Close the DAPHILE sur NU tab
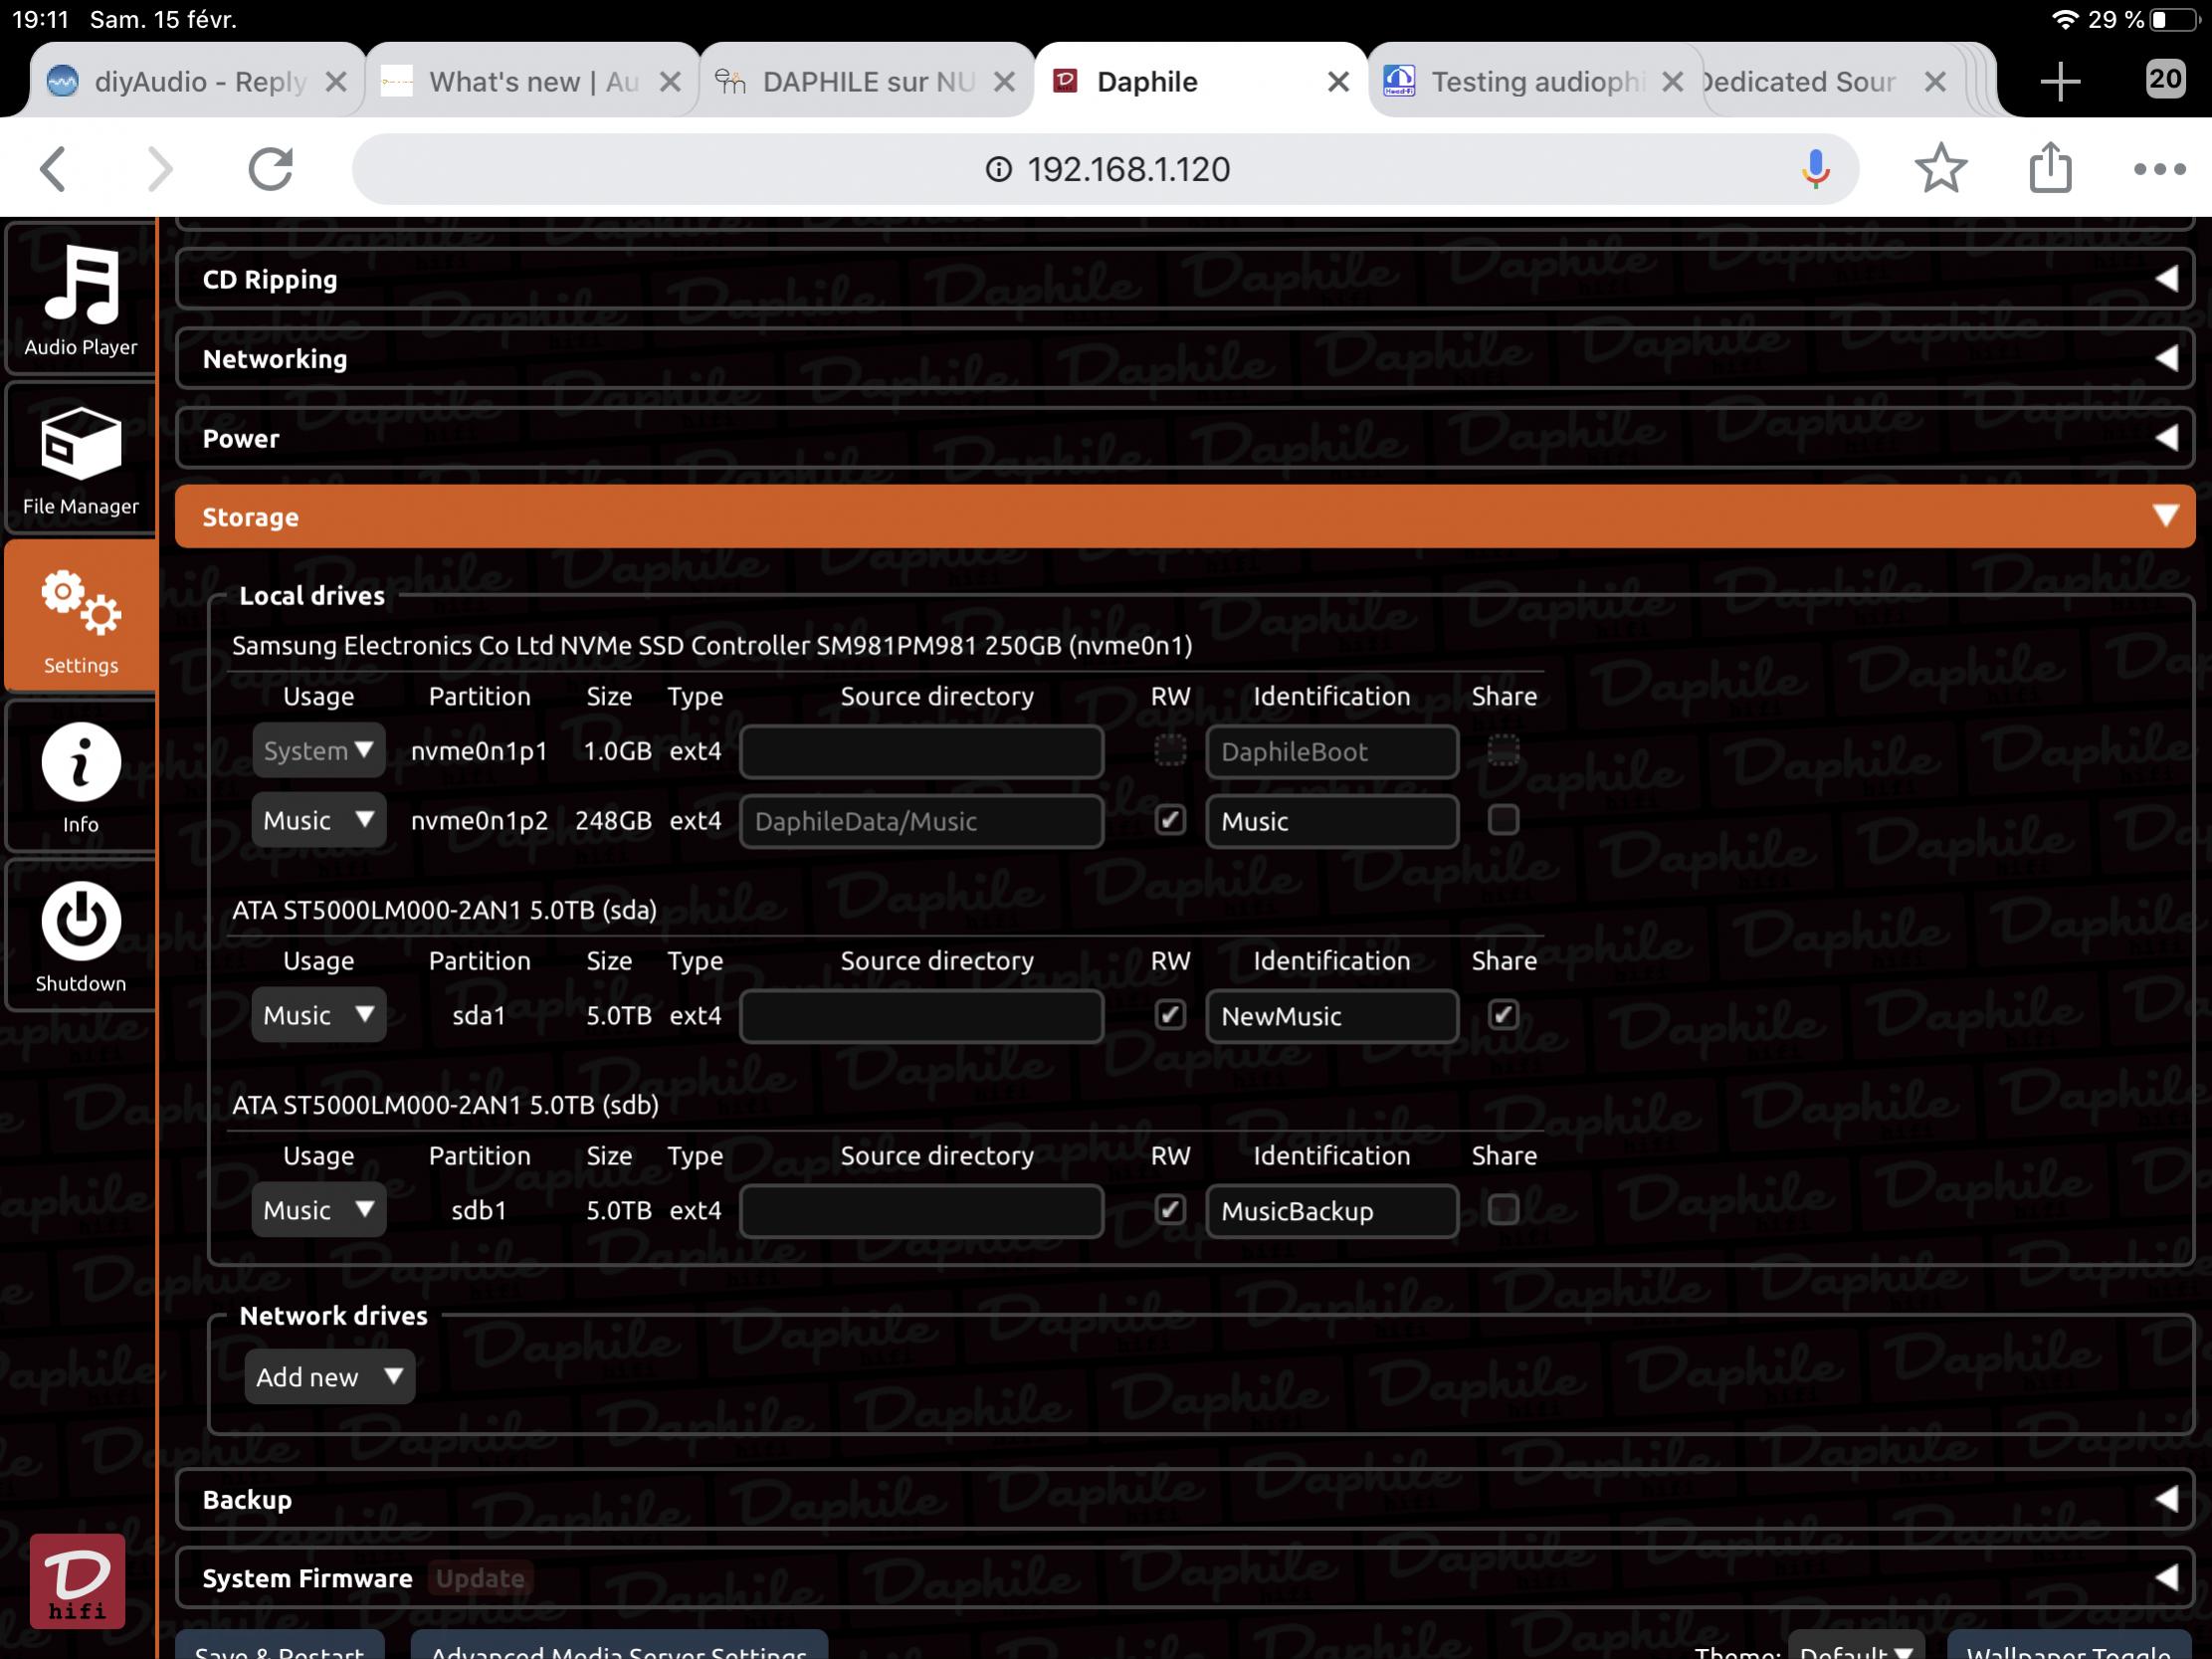Image resolution: width=2212 pixels, height=1659 pixels. pyautogui.click(x=1004, y=82)
